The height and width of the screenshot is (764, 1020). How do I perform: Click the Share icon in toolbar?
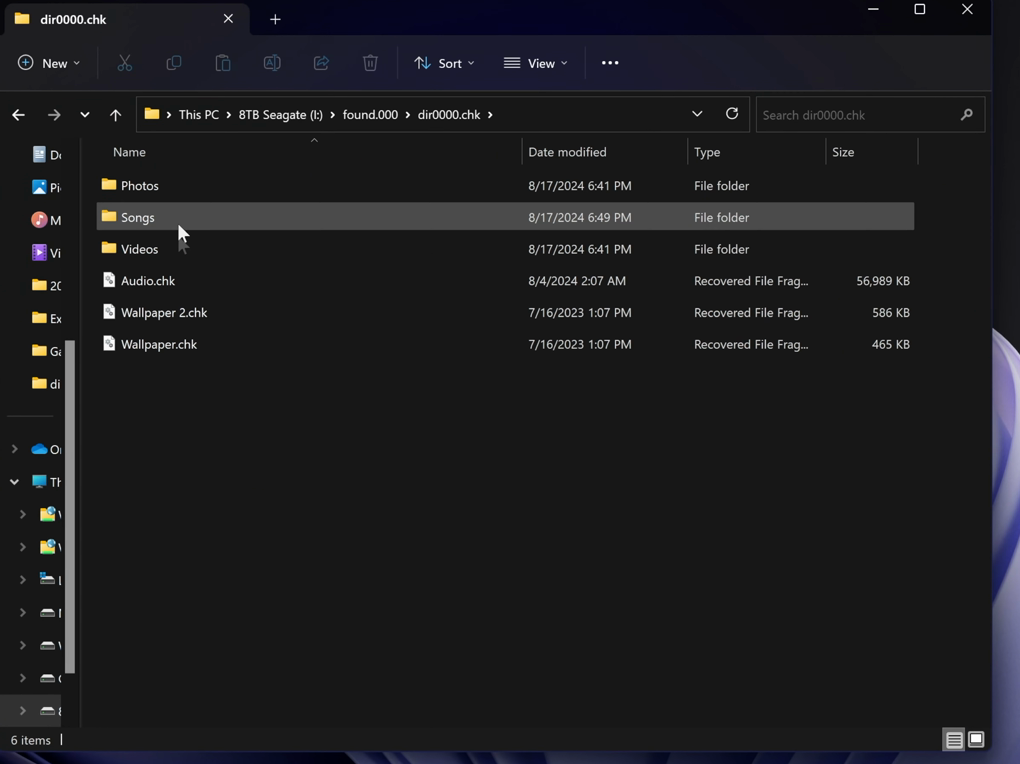(321, 63)
